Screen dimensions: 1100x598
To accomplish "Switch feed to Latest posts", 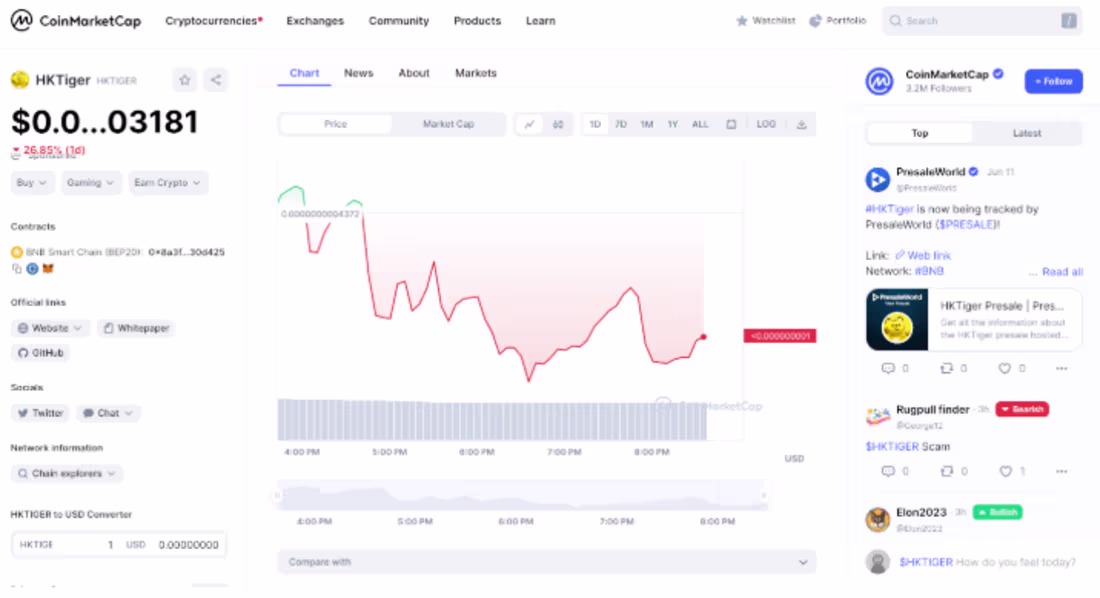I will click(x=1026, y=133).
